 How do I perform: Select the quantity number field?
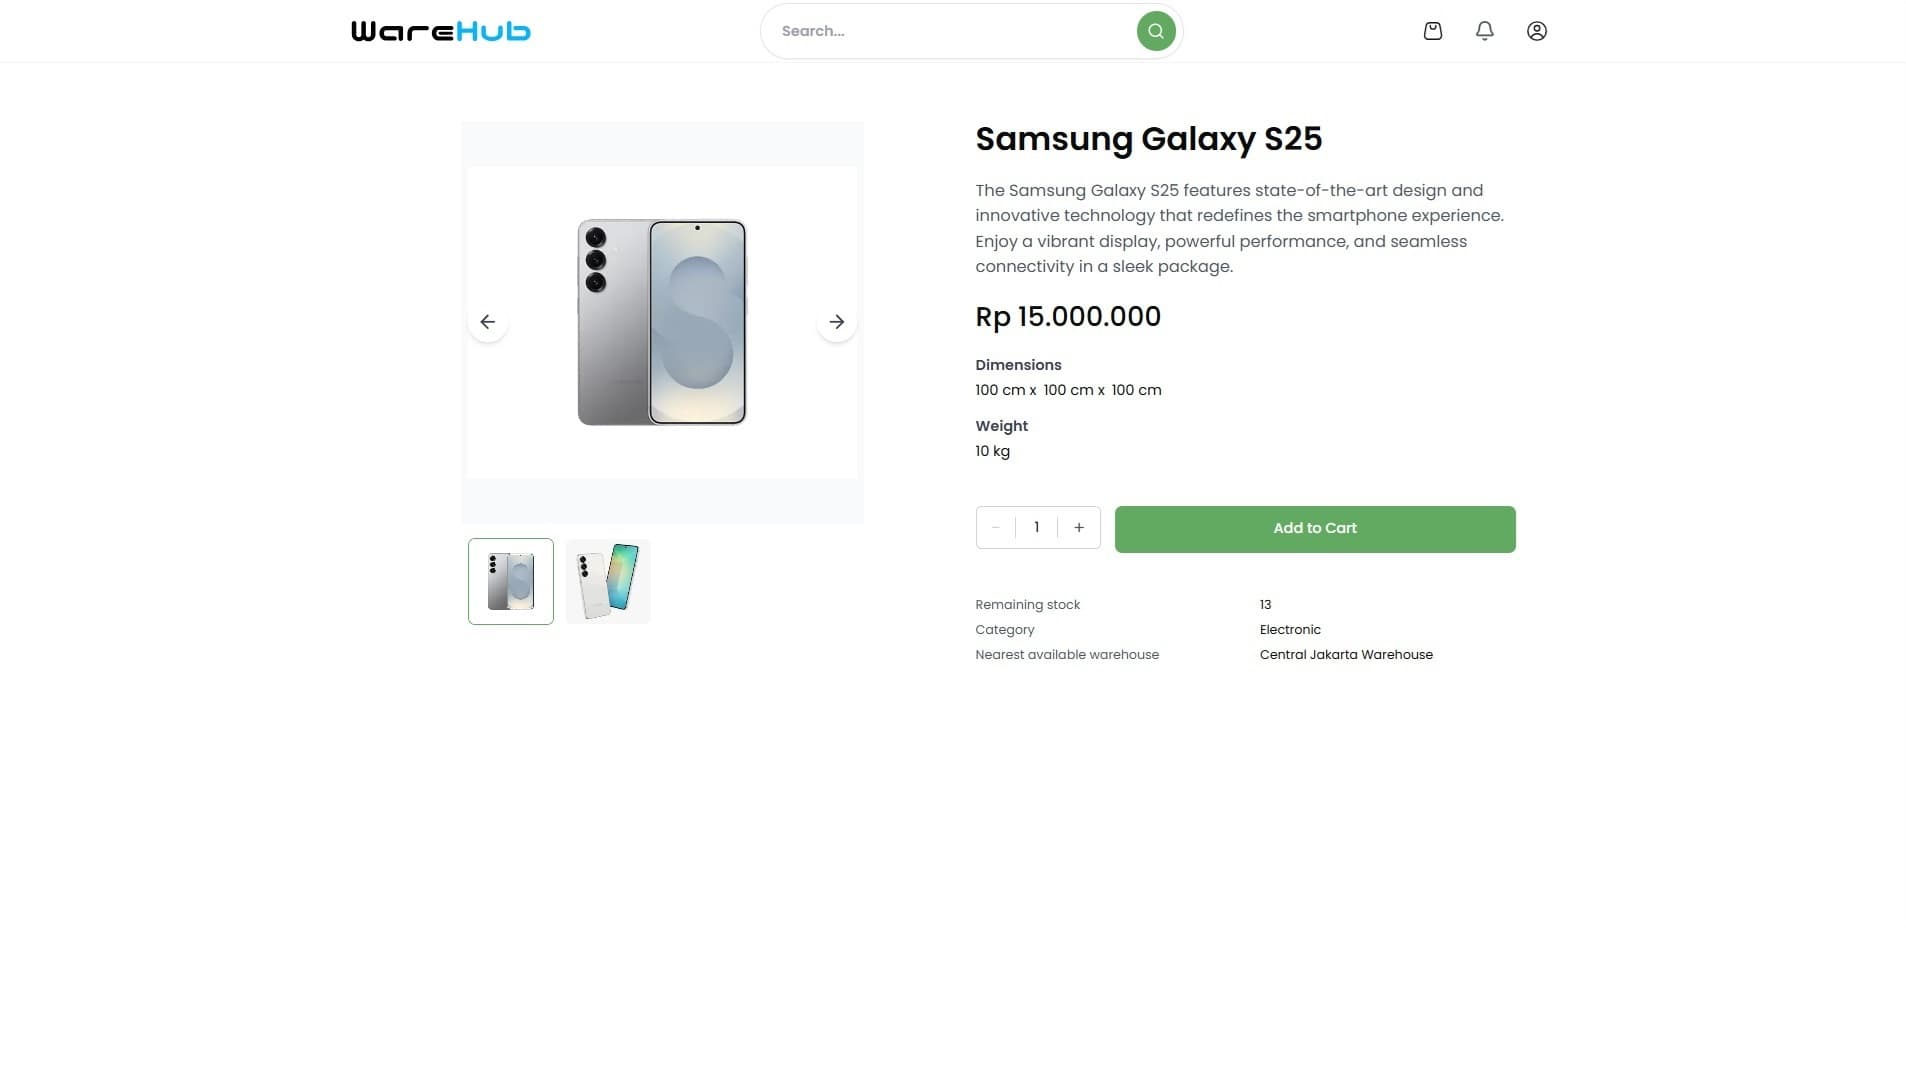[1037, 527]
